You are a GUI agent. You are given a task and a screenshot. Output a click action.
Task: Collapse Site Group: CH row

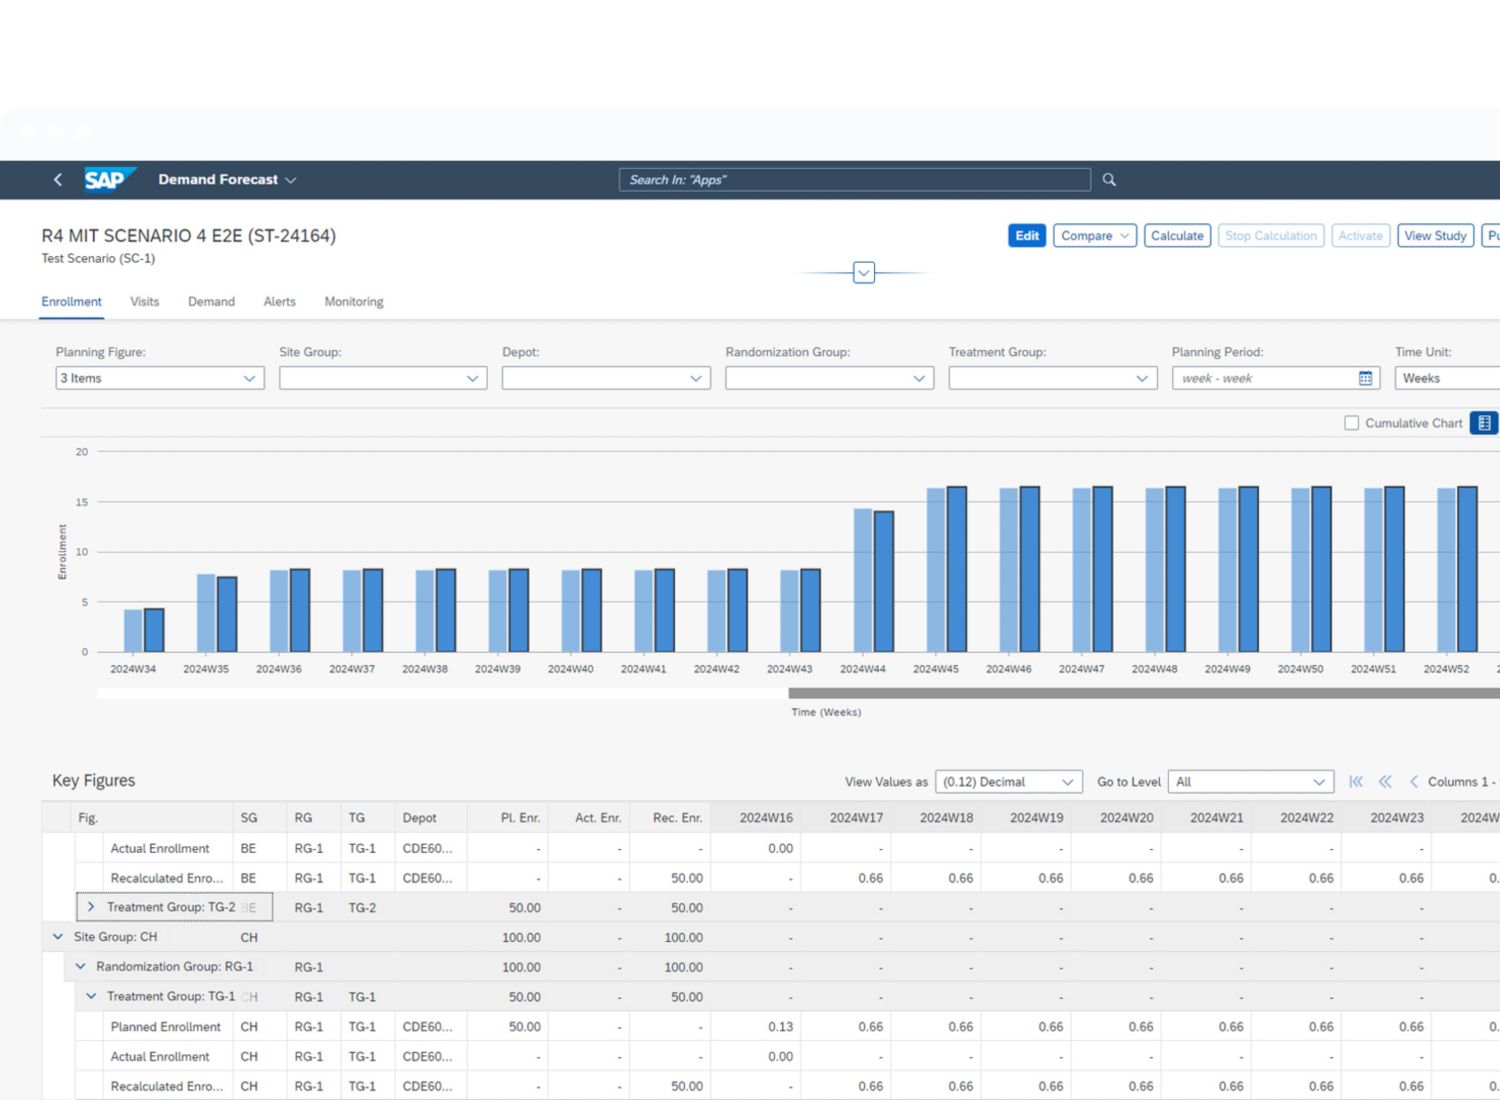click(58, 937)
